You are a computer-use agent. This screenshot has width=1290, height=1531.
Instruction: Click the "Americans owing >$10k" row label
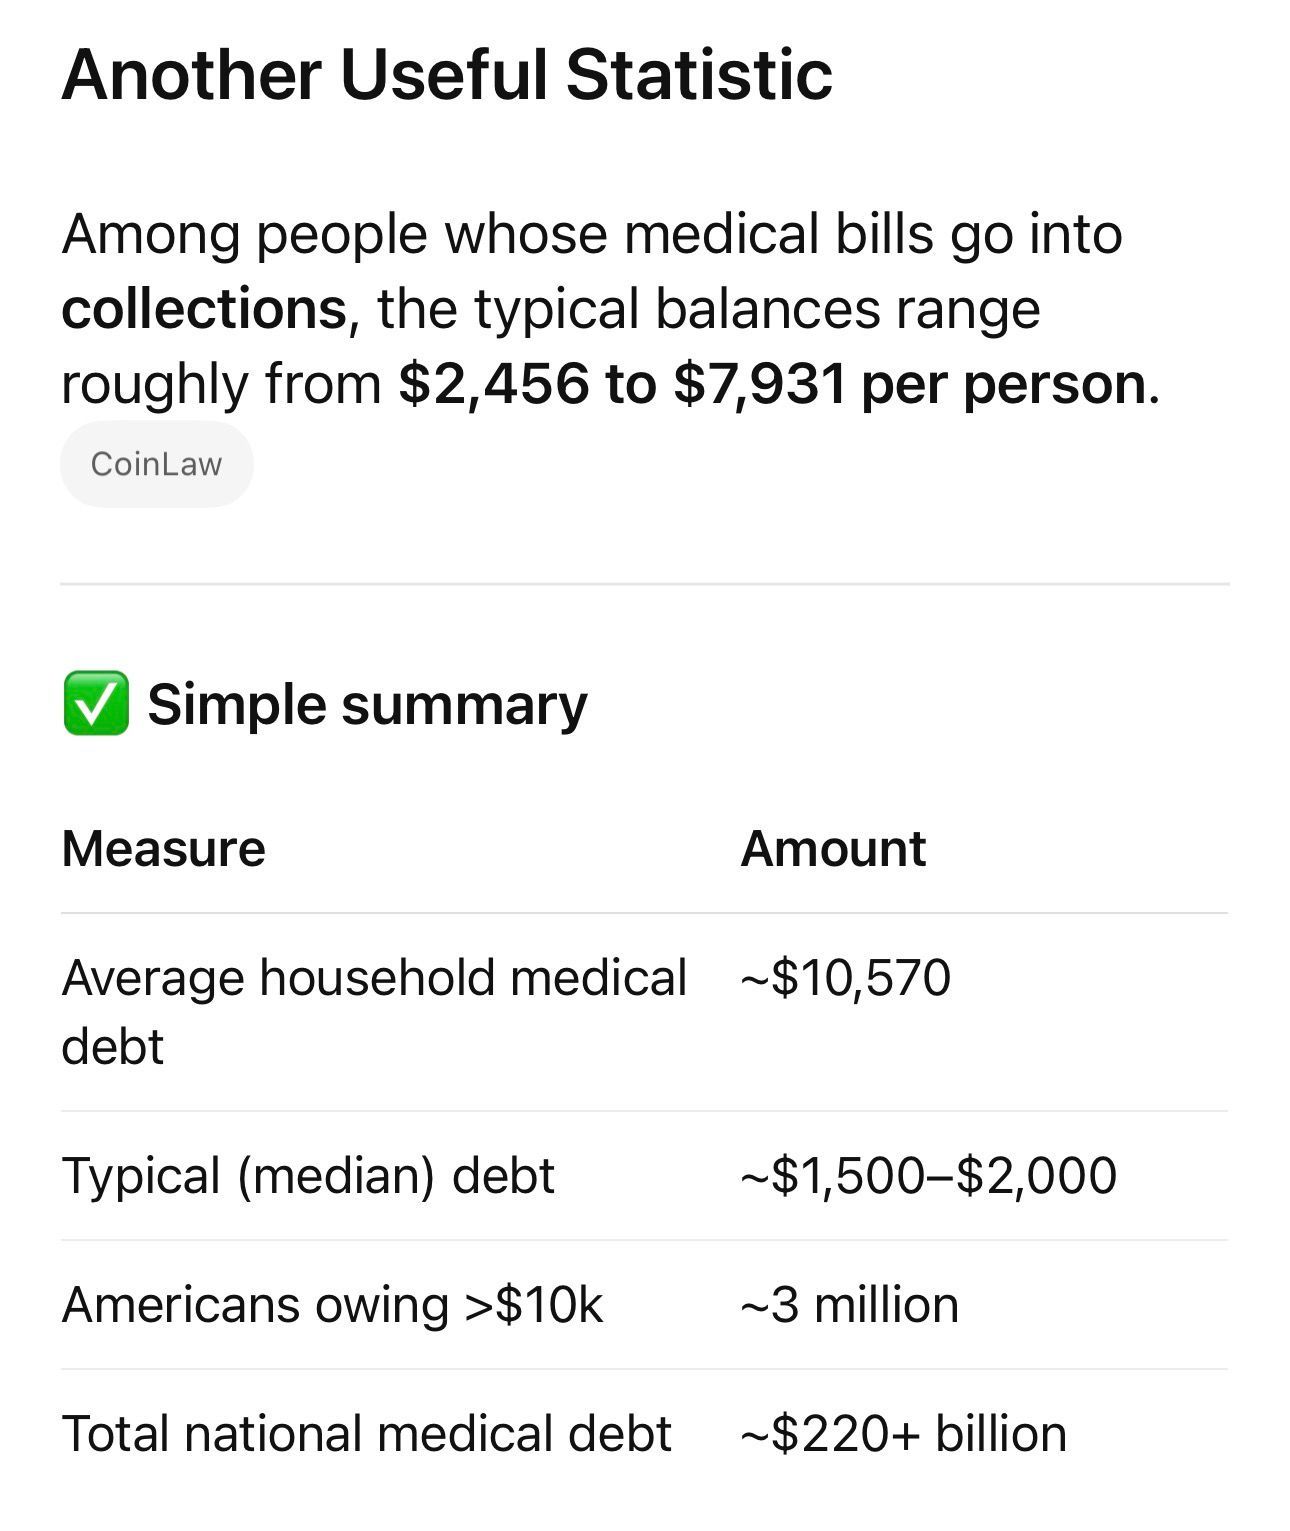click(x=332, y=1305)
